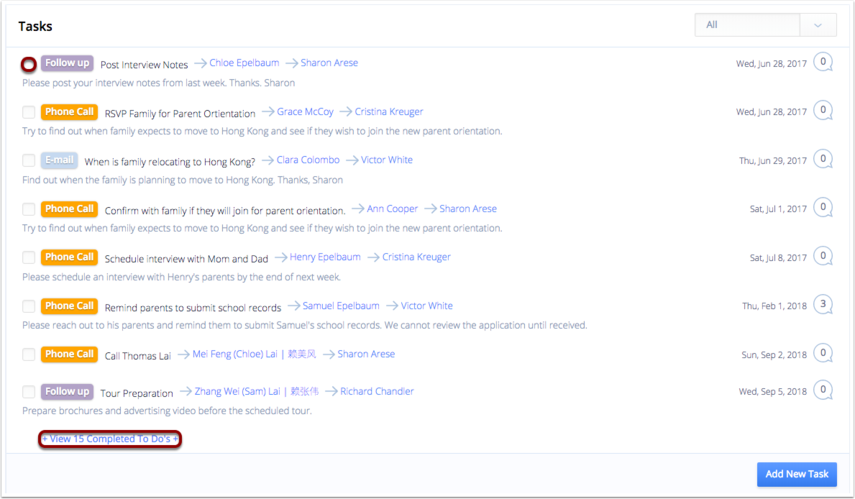
Task: Complete the Confirm with family task checkbox
Action: coord(29,209)
